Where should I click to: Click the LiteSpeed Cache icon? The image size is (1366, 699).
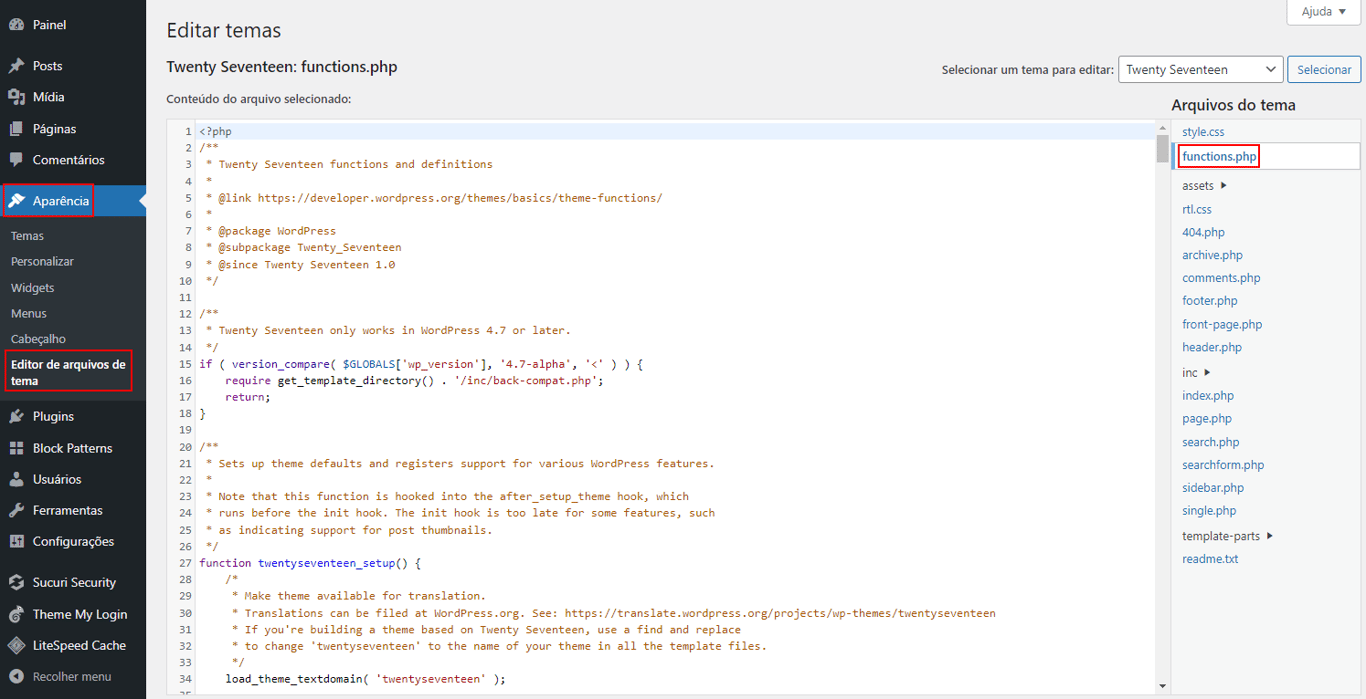click(17, 645)
